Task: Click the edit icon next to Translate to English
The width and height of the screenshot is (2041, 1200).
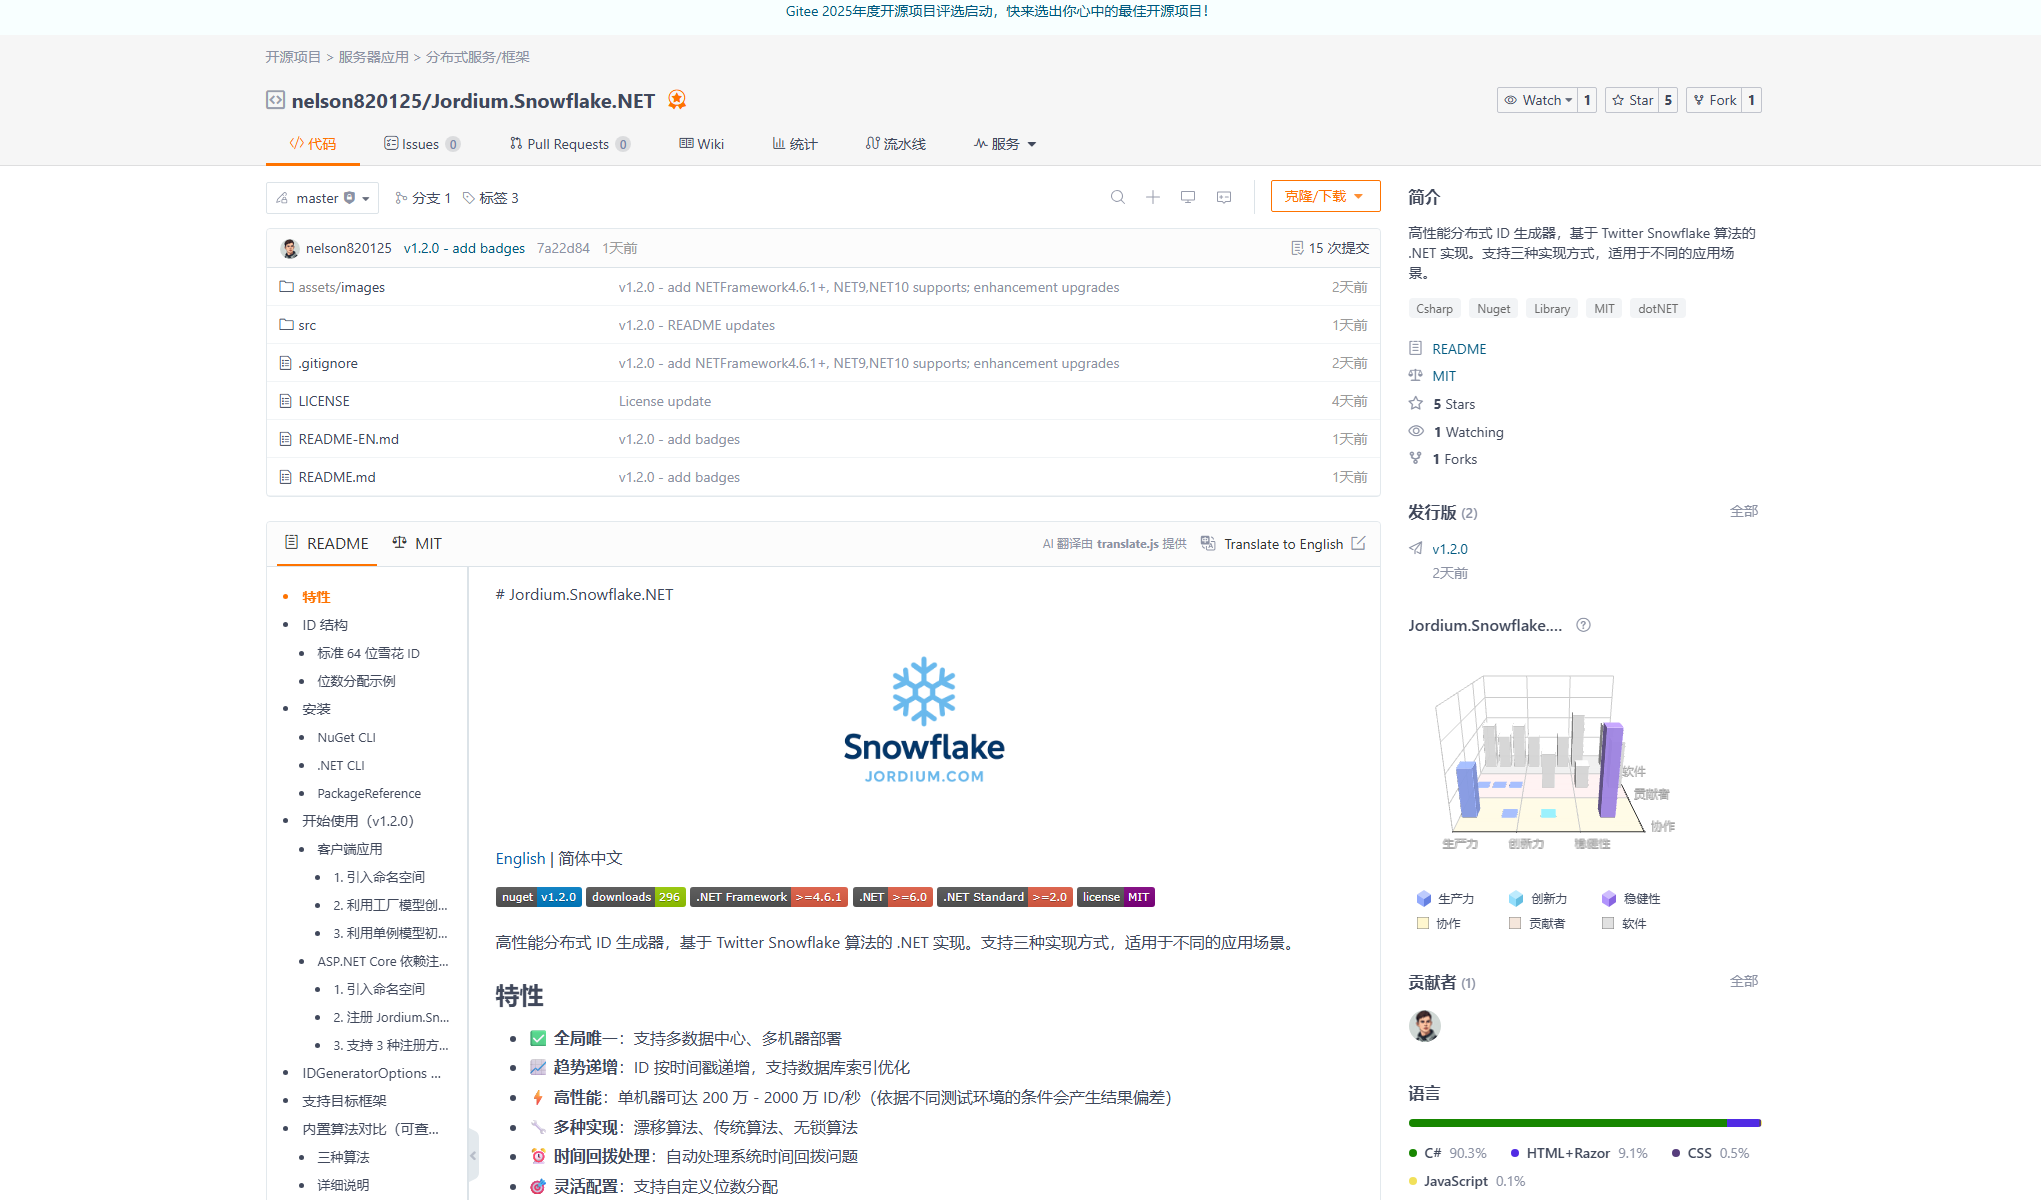Action: coord(1358,543)
